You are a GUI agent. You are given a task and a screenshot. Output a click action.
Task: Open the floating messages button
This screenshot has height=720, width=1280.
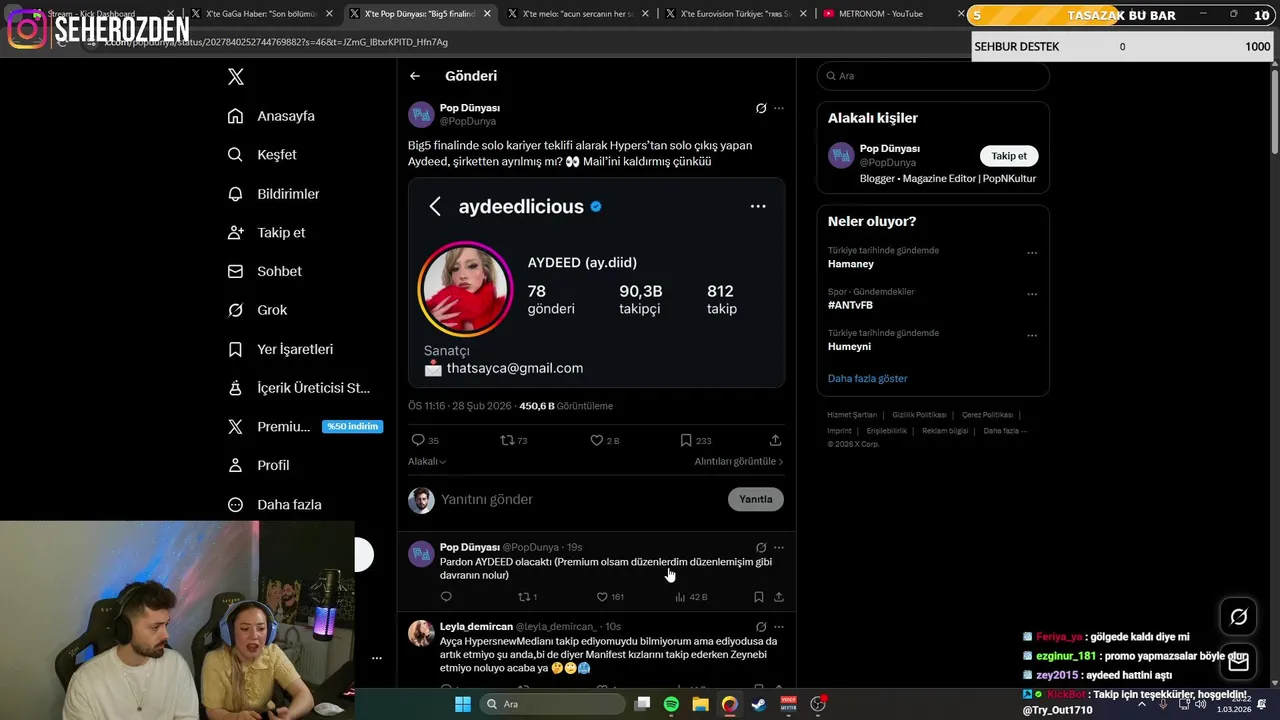[1238, 661]
